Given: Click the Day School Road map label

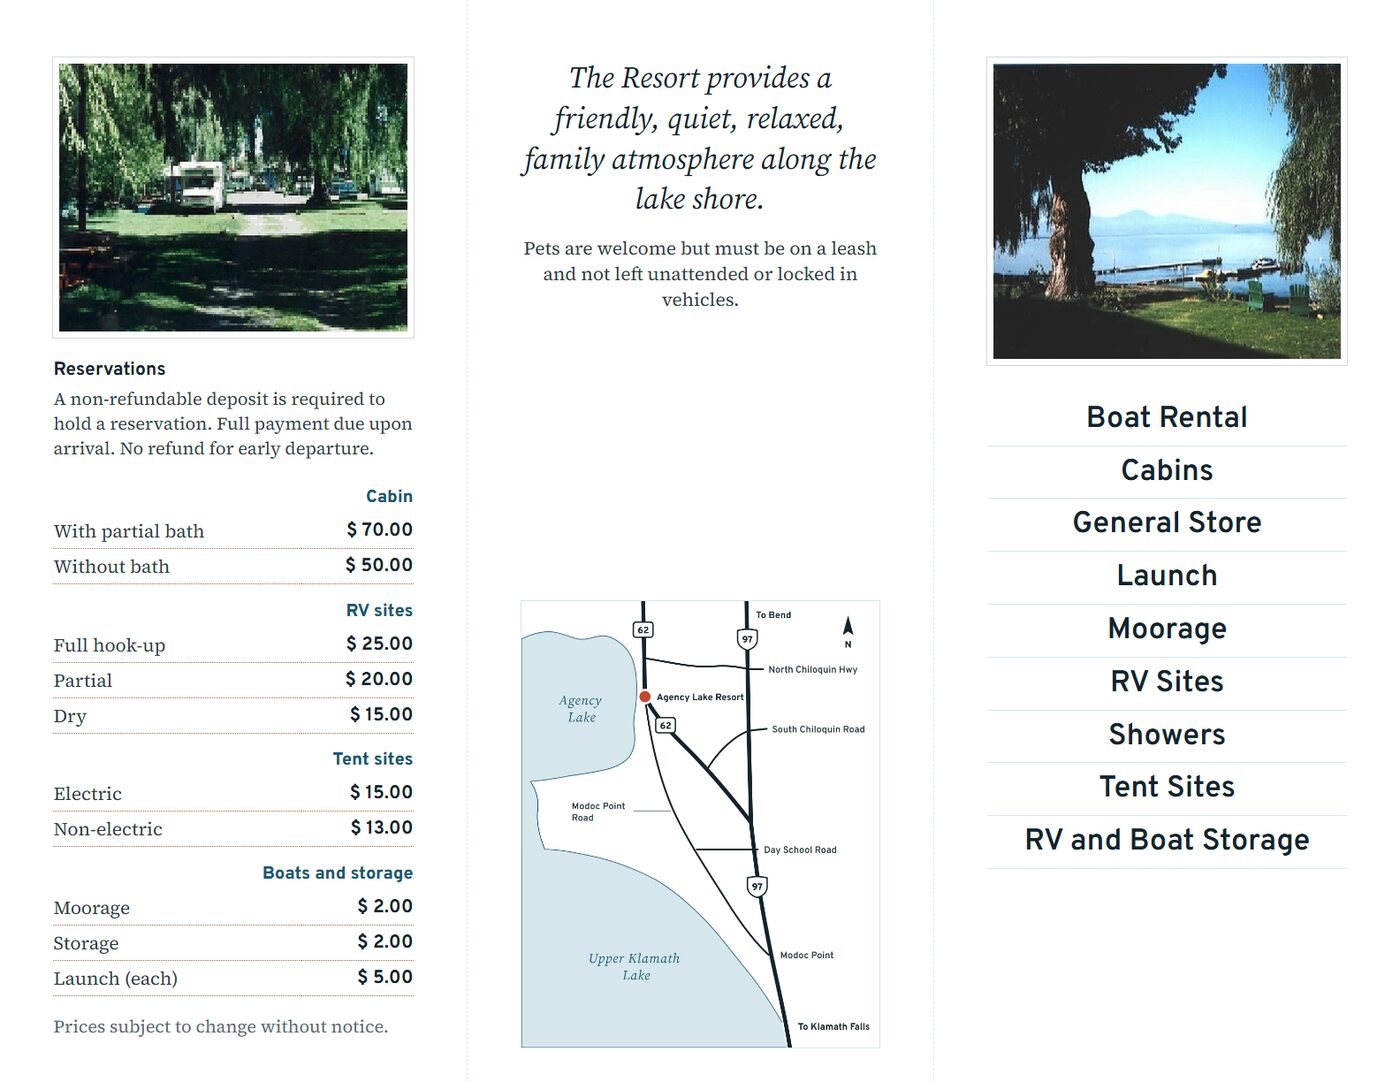Looking at the screenshot, I should coord(800,850).
